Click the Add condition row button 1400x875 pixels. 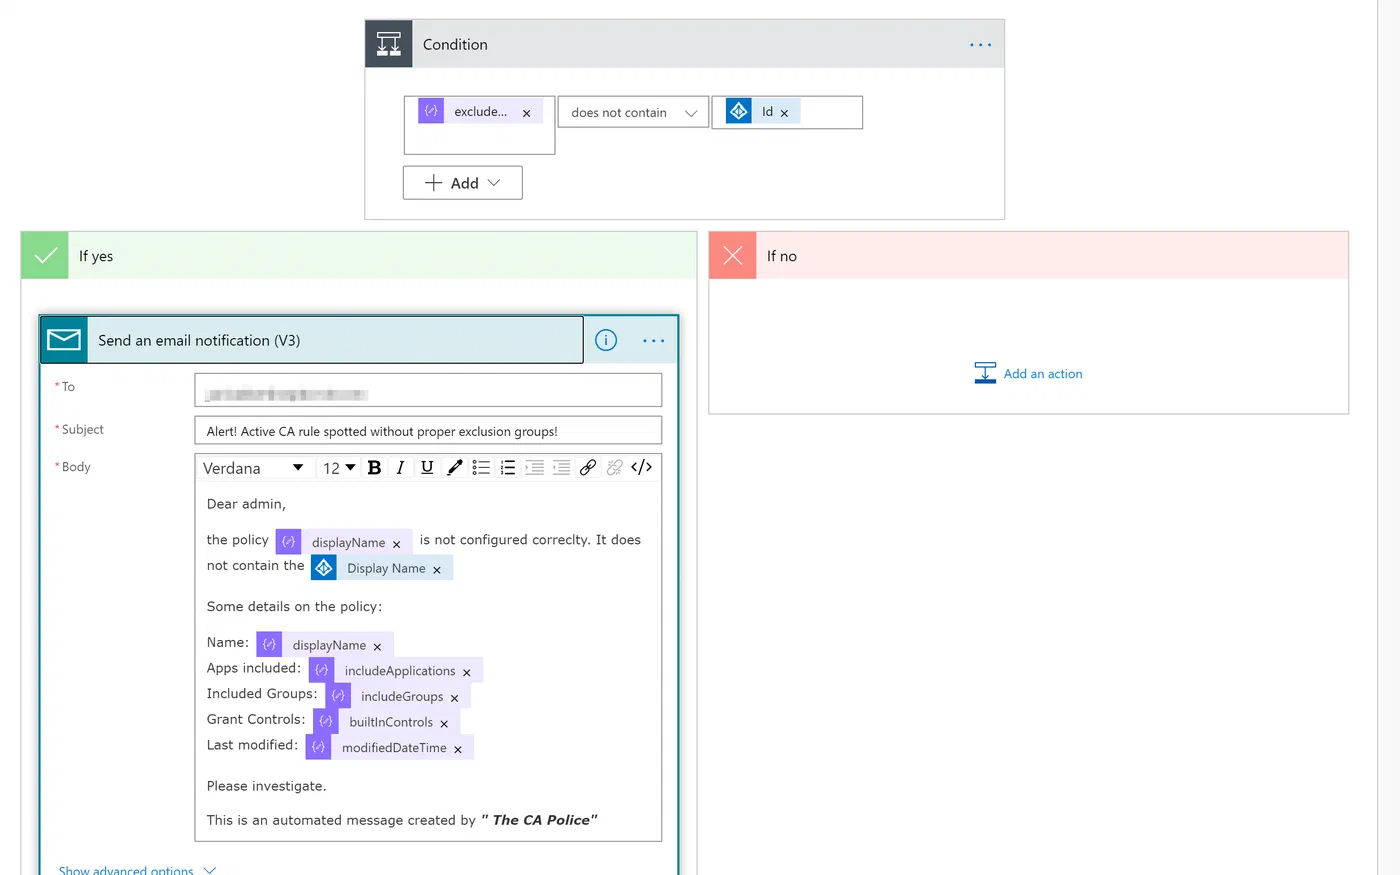point(463,183)
